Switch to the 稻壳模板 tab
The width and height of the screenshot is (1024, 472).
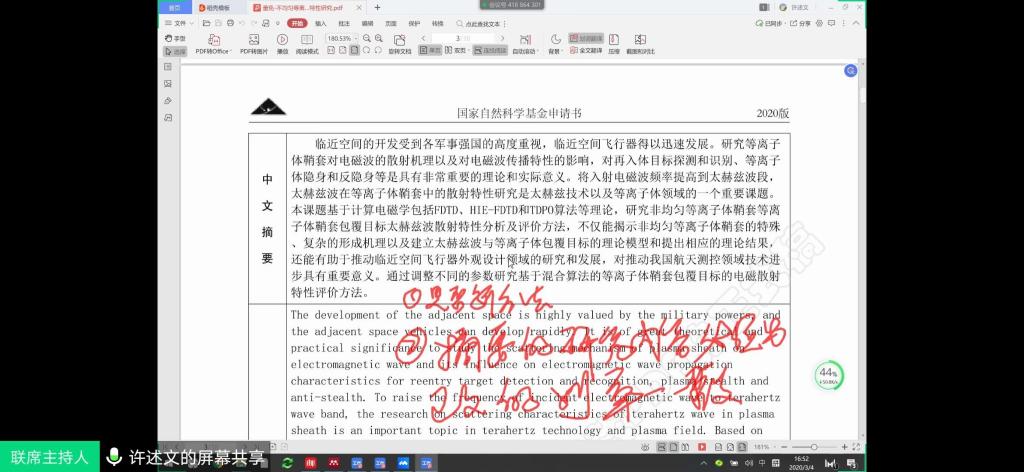[215, 6]
